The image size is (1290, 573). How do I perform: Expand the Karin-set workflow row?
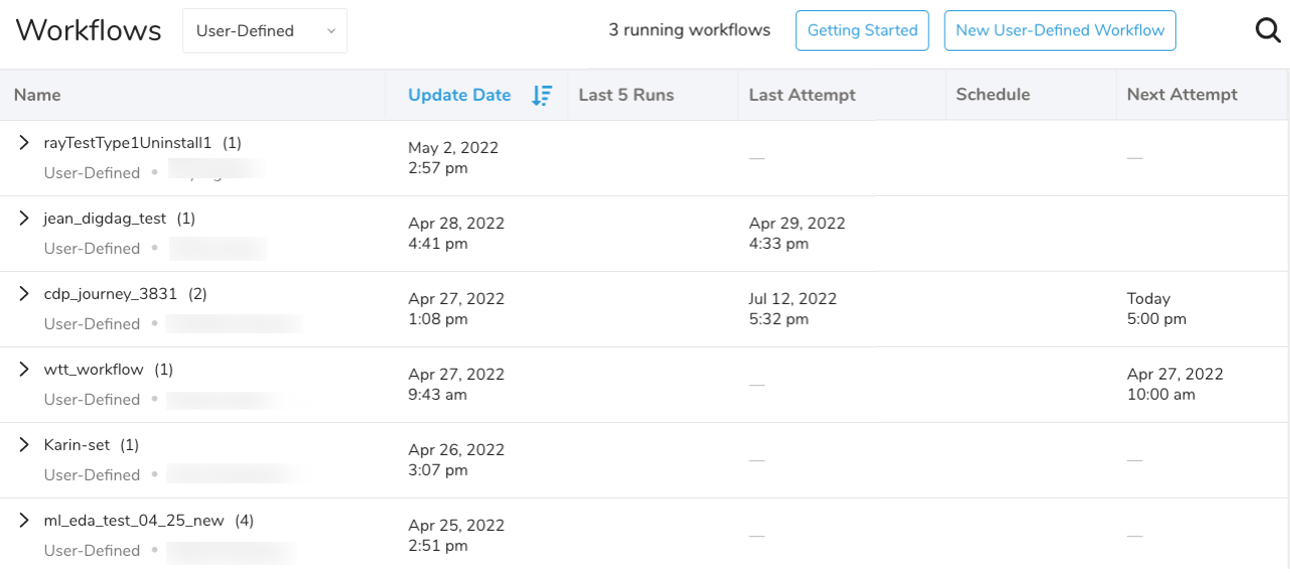point(25,445)
